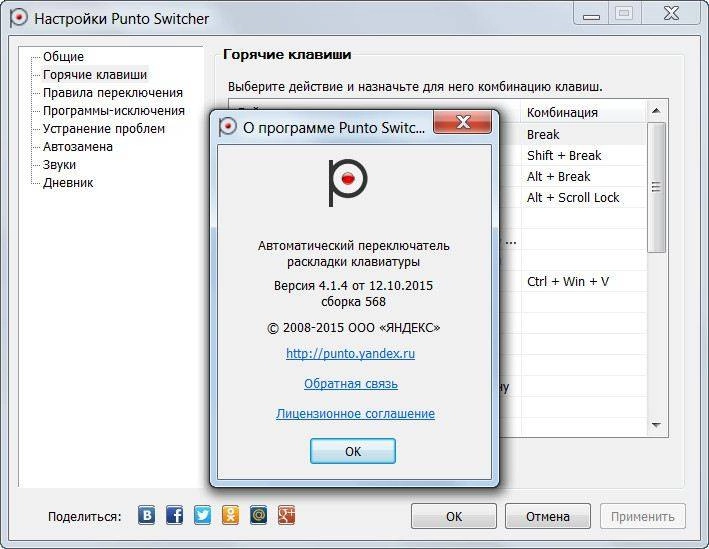Close the About Punto Switcher dialog

pos(462,122)
